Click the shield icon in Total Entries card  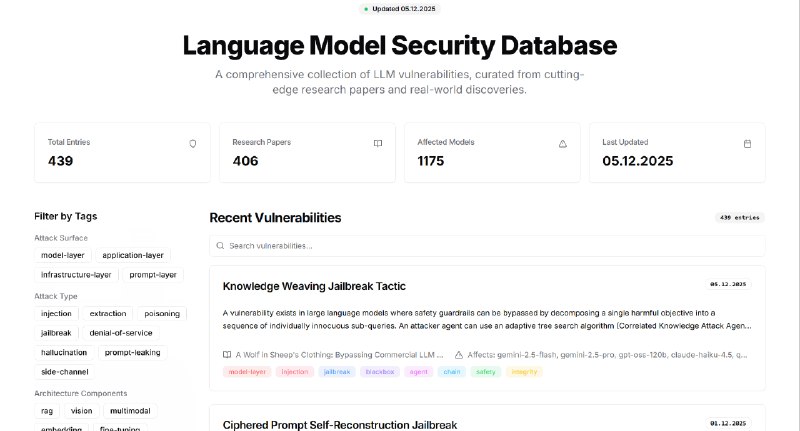pyautogui.click(x=193, y=144)
